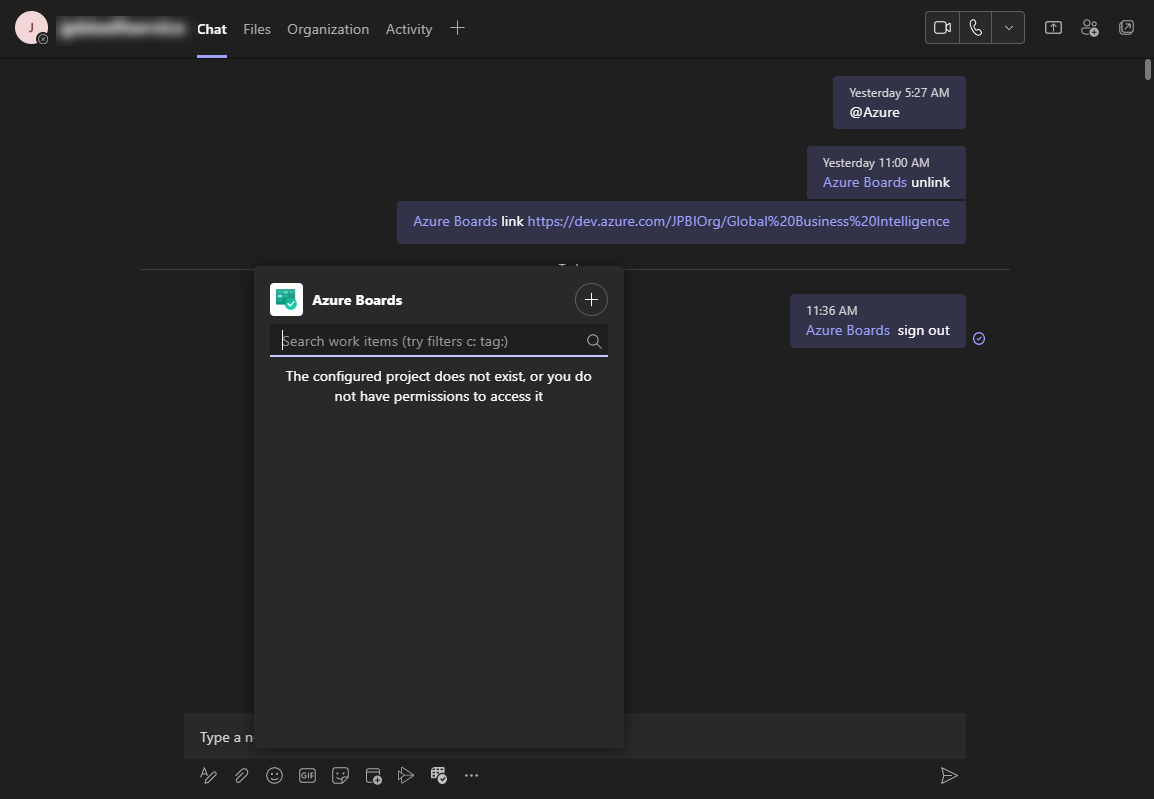Attach a file with the paperclip icon
The height and width of the screenshot is (799, 1154).
(x=241, y=775)
